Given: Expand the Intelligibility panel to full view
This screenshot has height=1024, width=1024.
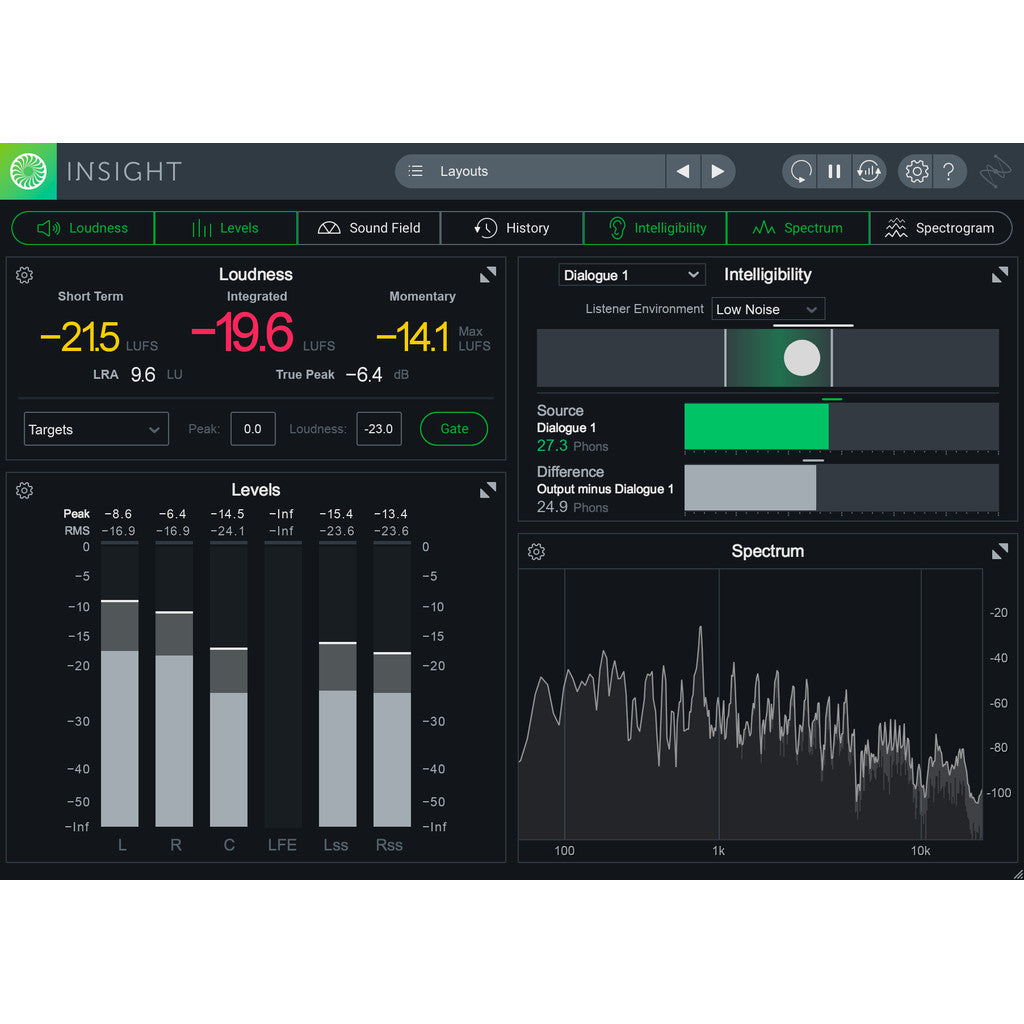Looking at the screenshot, I should tap(1000, 274).
